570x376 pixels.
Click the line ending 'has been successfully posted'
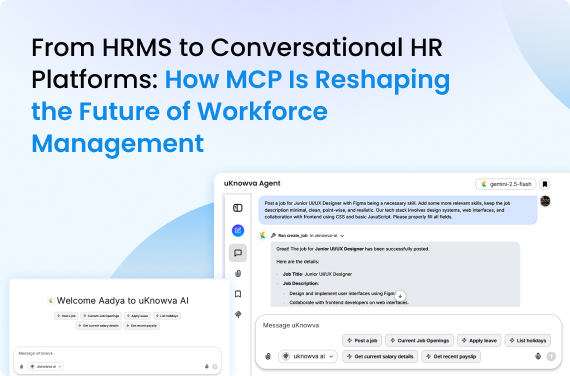click(x=352, y=249)
